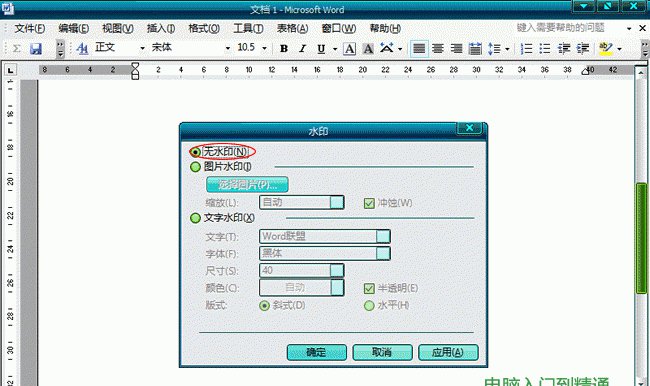Open the Help menu (帮助)
Image resolution: width=650 pixels, height=386 pixels.
coord(385,28)
